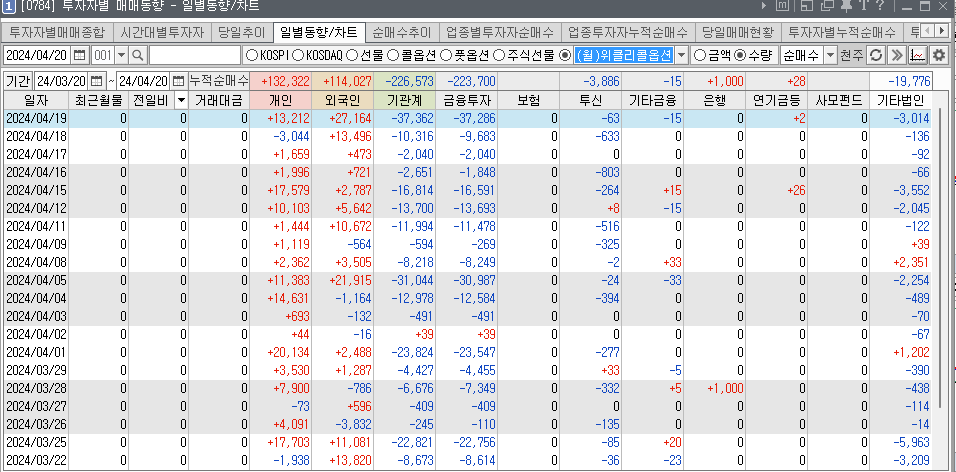This screenshot has width=956, height=472.
Task: Open the settings gear icon
Action: (x=938, y=54)
